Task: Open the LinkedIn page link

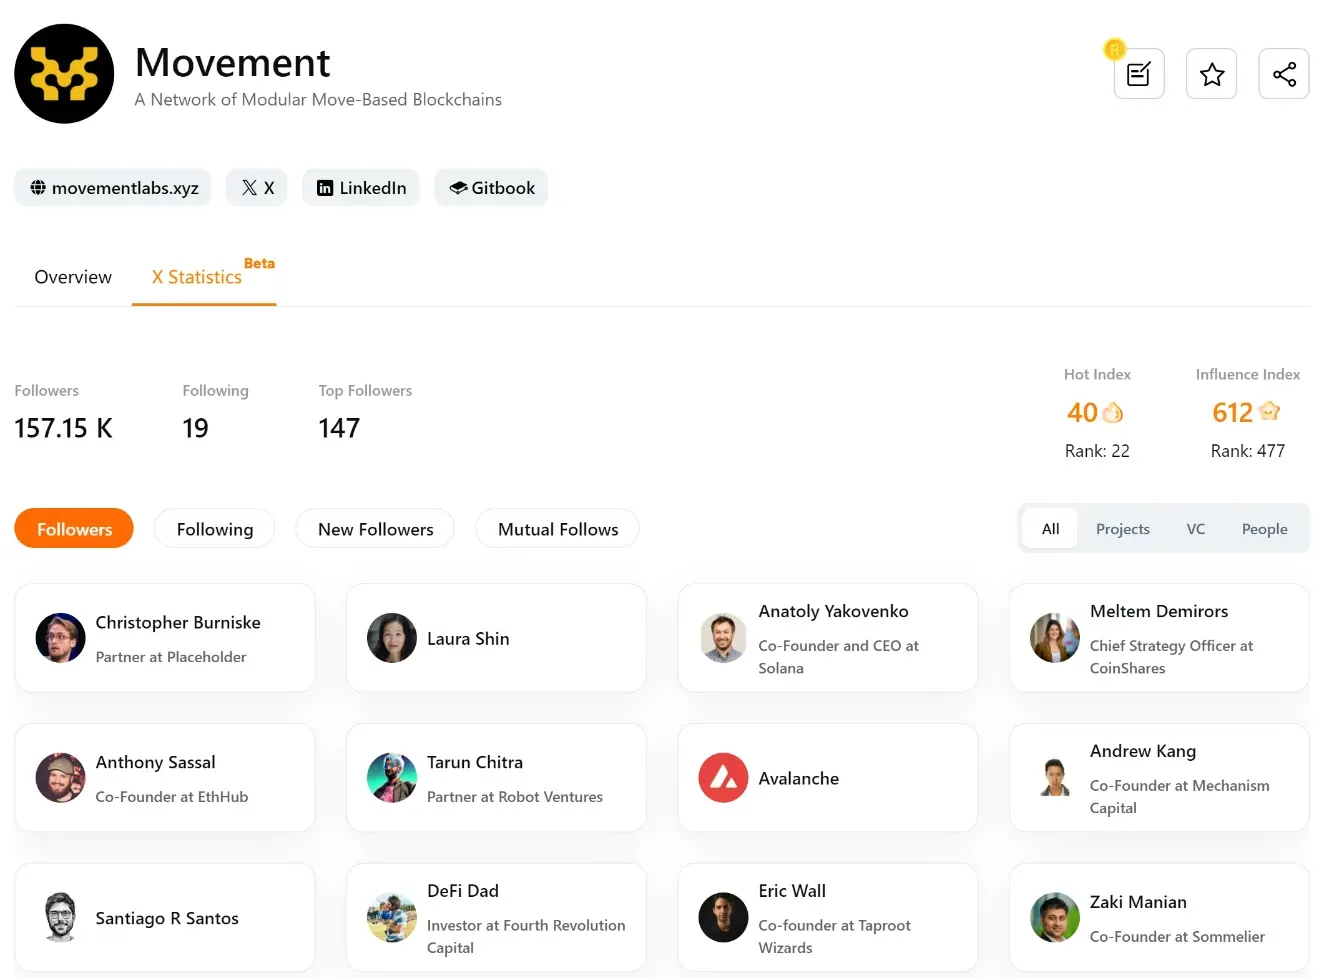Action: pyautogui.click(x=361, y=188)
